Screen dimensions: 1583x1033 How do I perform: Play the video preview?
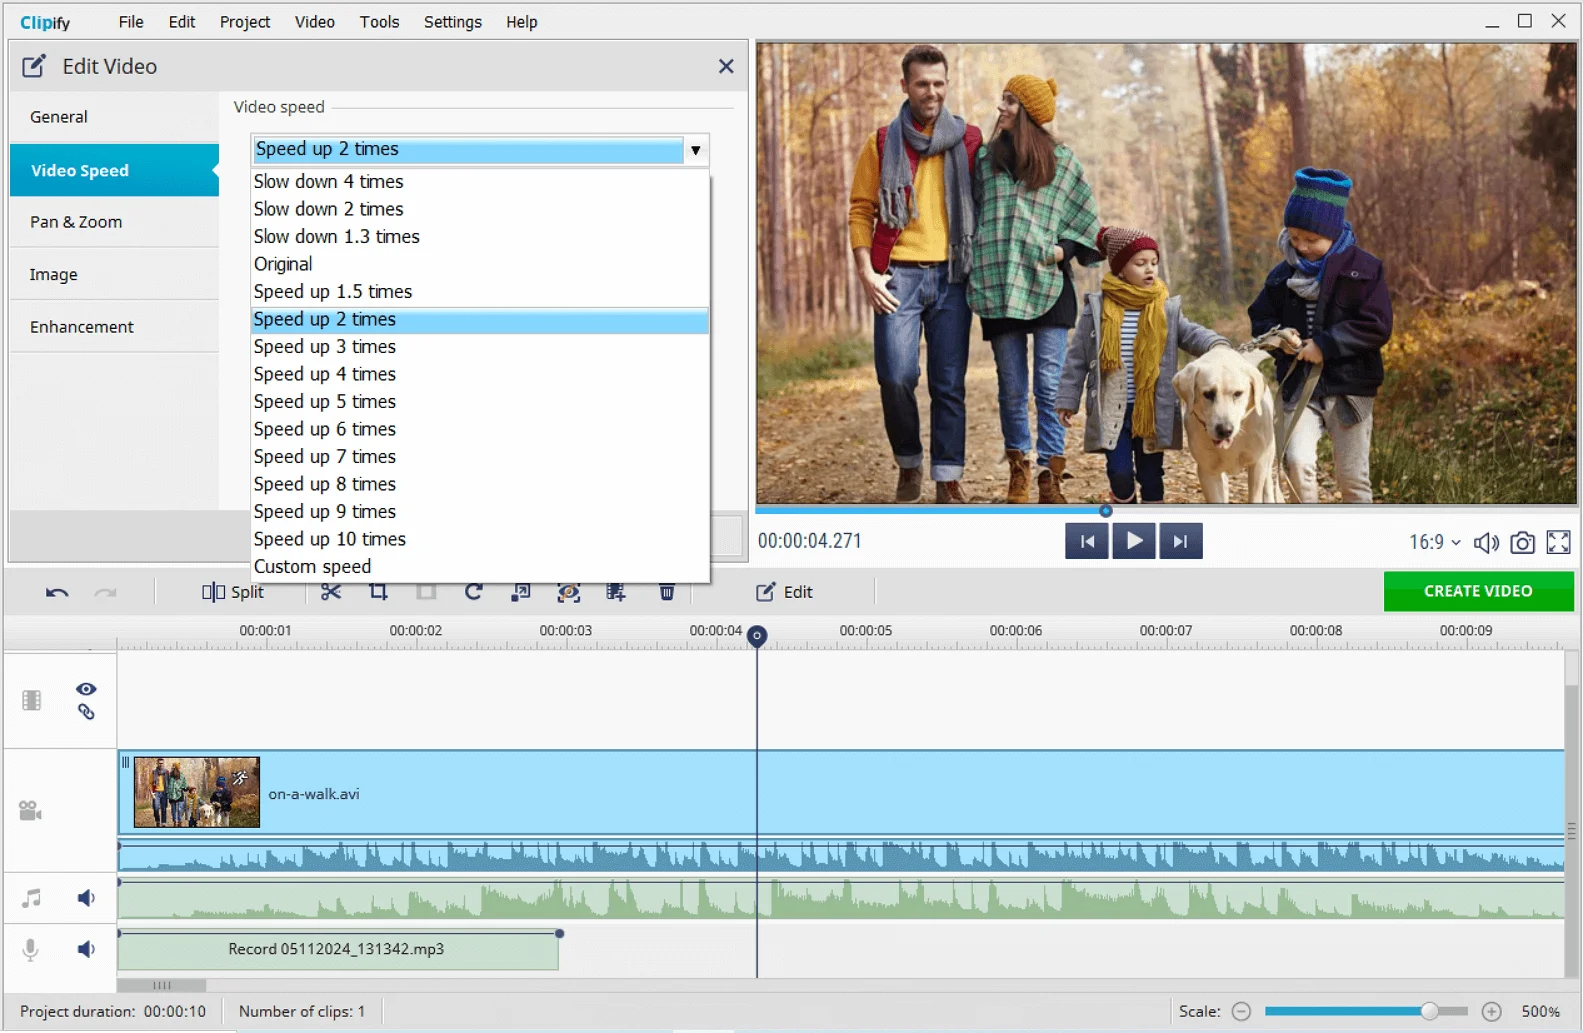tap(1134, 541)
